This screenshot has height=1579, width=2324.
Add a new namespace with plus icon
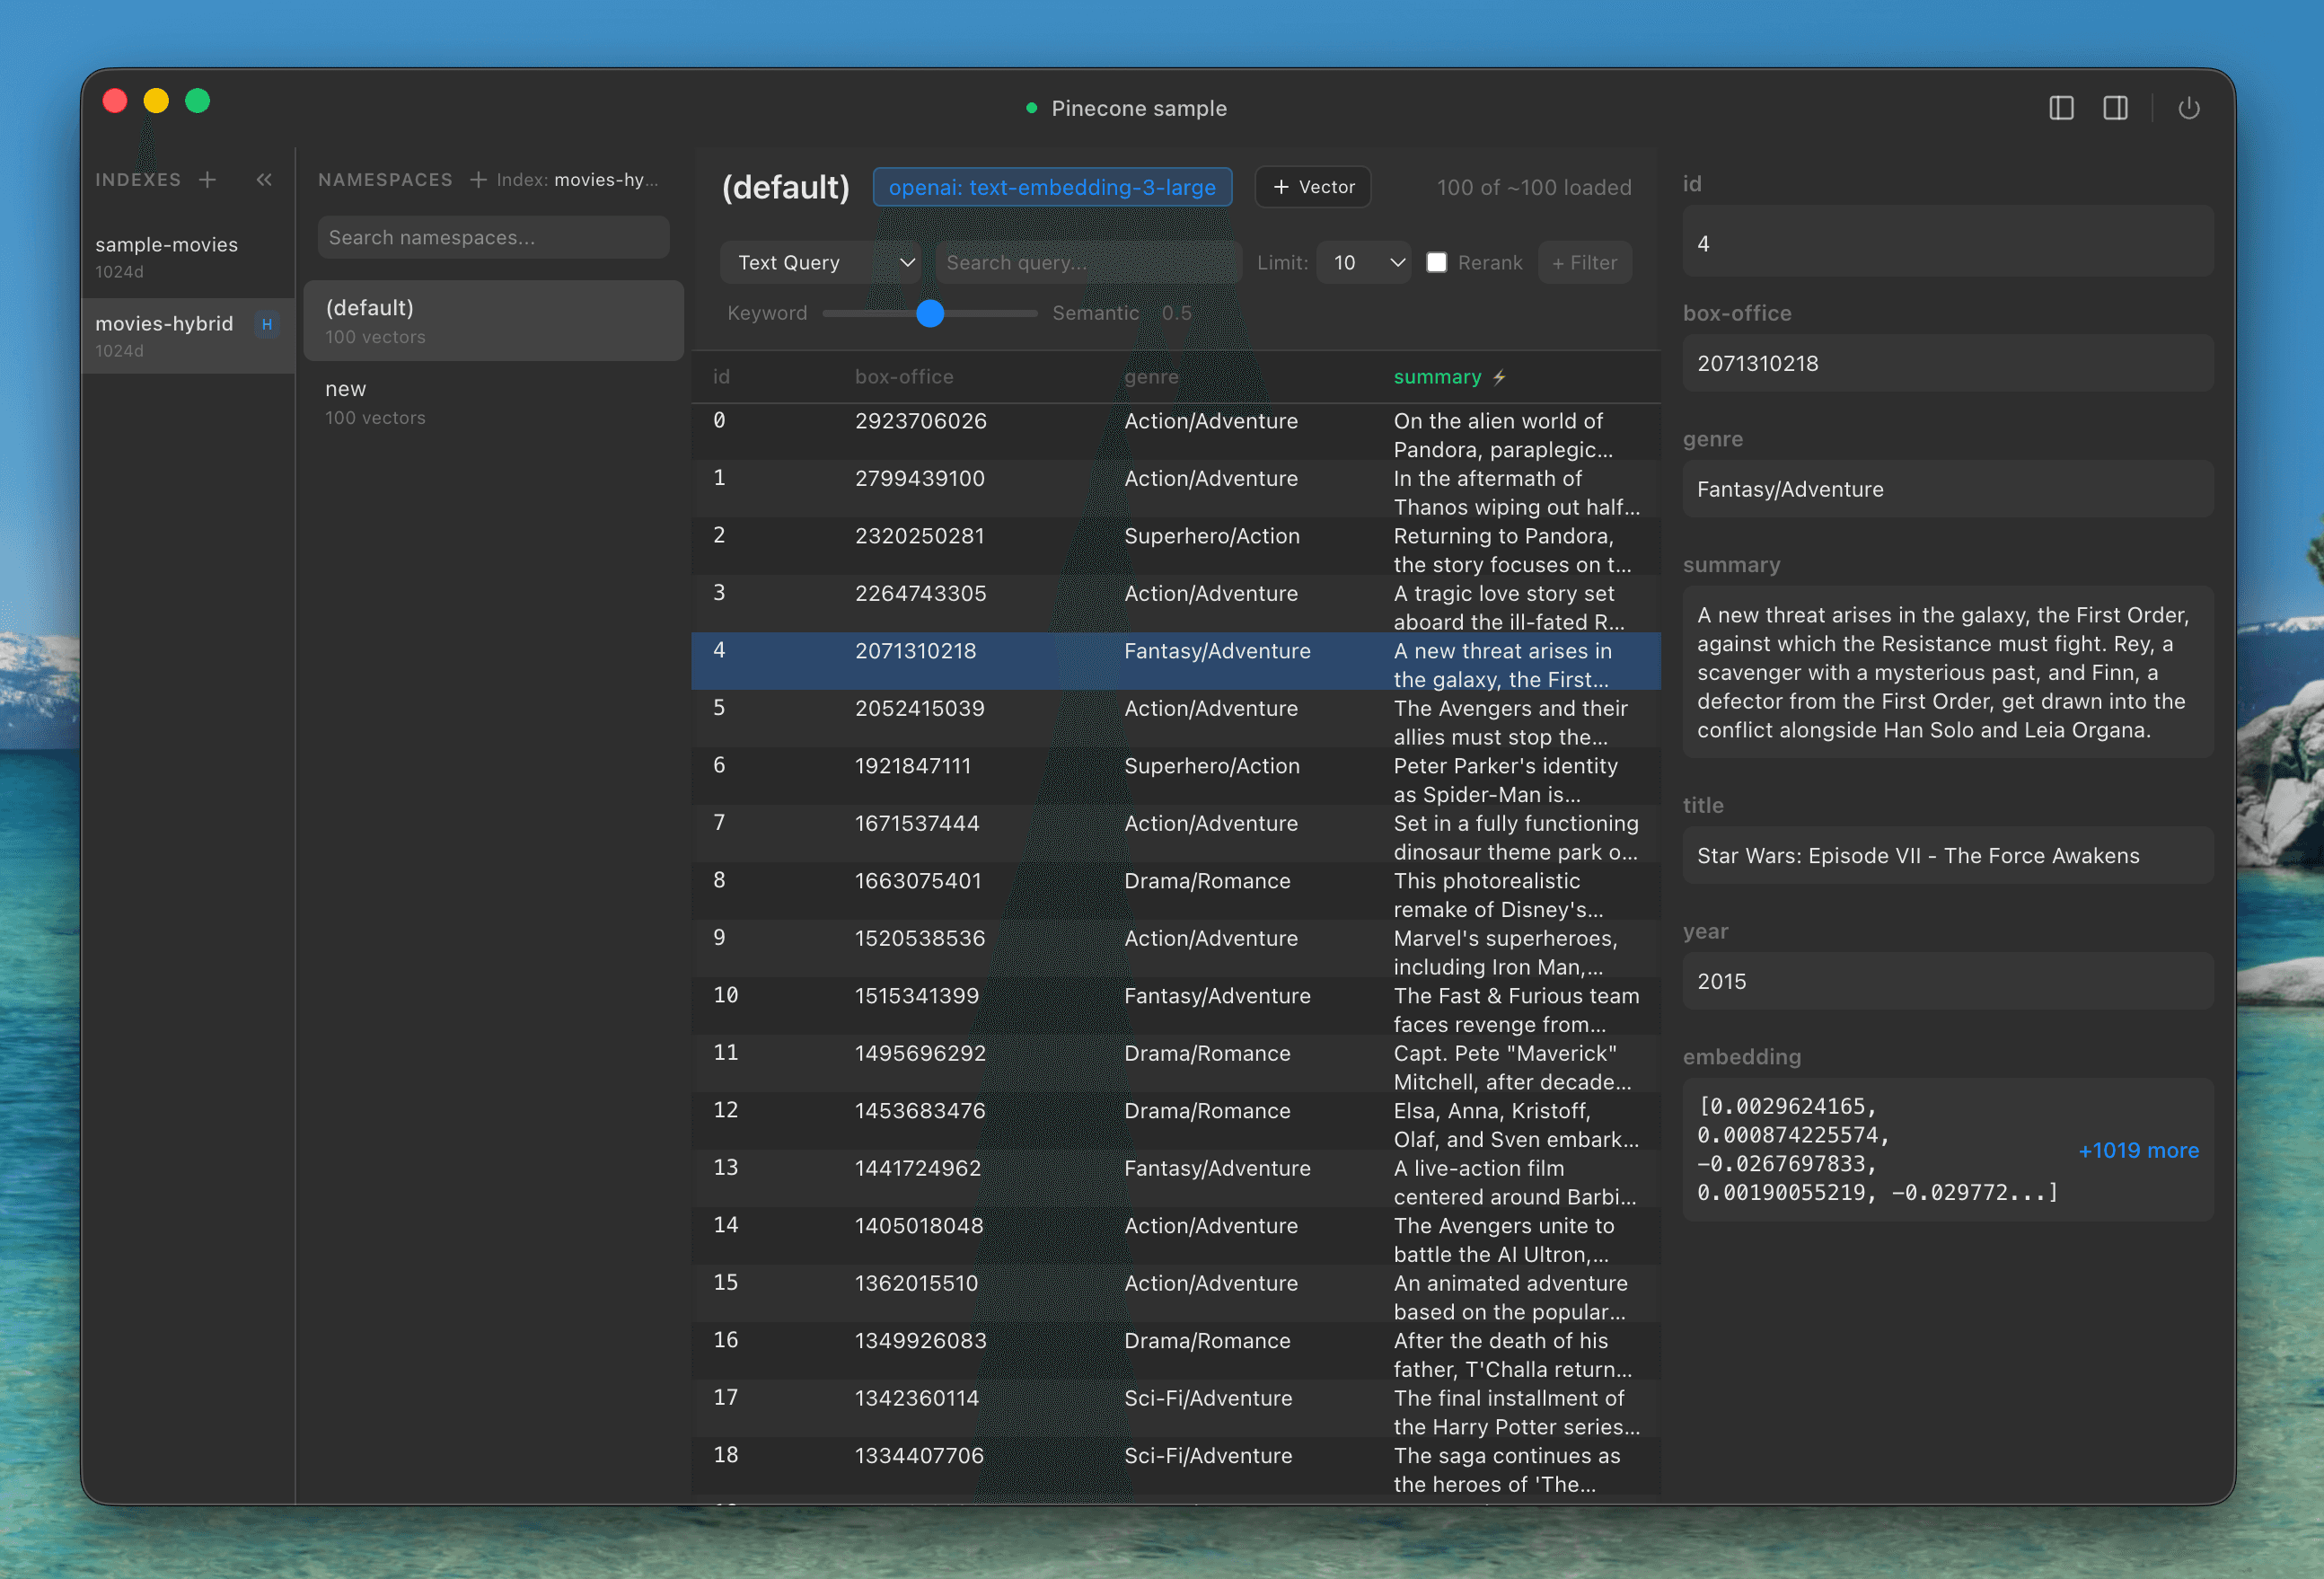(478, 180)
